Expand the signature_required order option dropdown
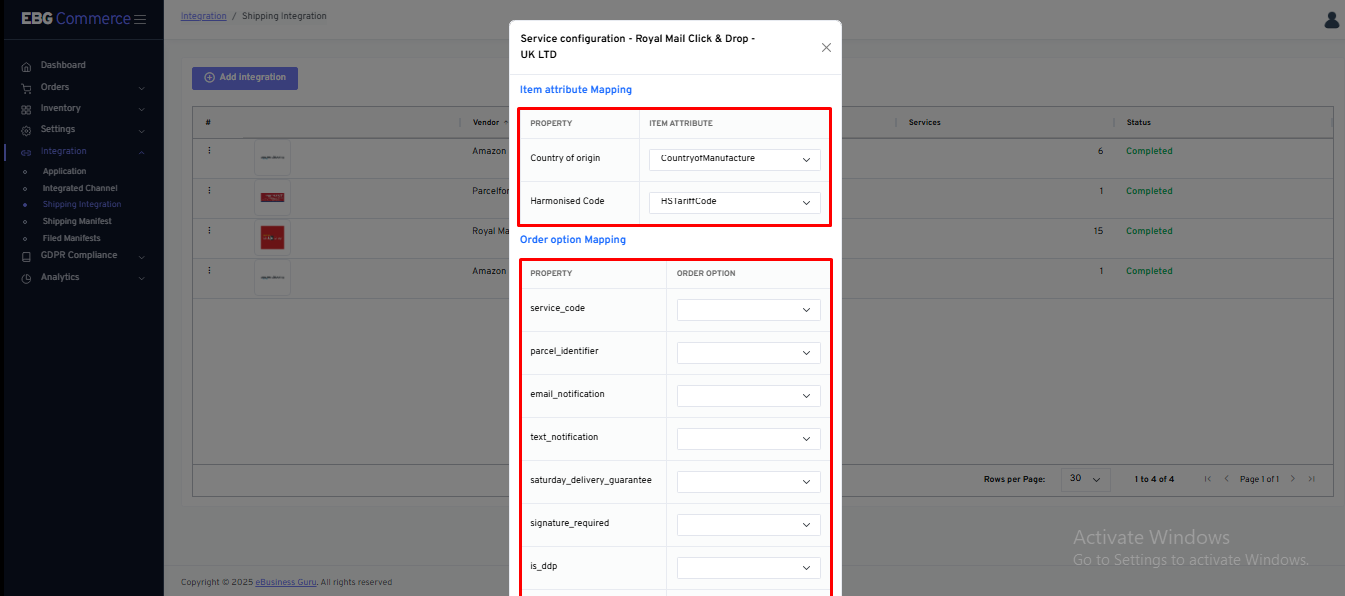Viewport: 1345px width, 596px height. (748, 525)
